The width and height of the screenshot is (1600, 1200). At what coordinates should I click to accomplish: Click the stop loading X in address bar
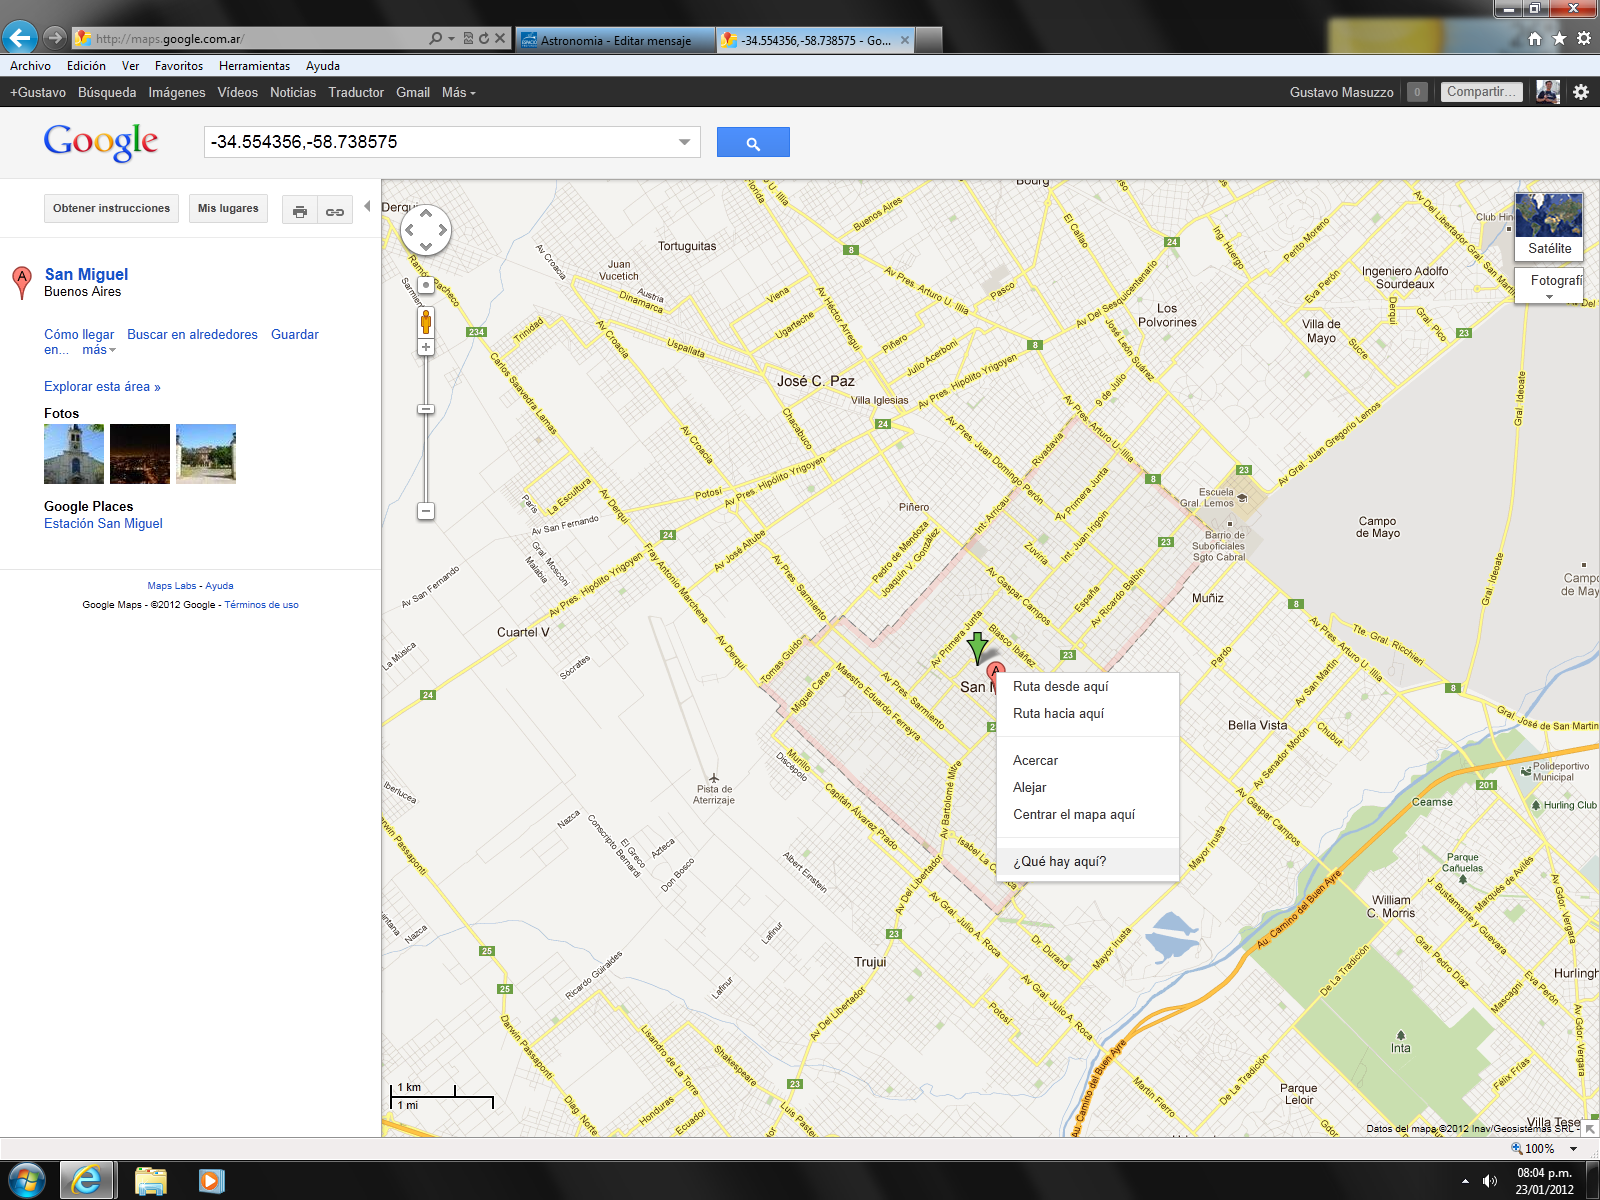[x=500, y=39]
